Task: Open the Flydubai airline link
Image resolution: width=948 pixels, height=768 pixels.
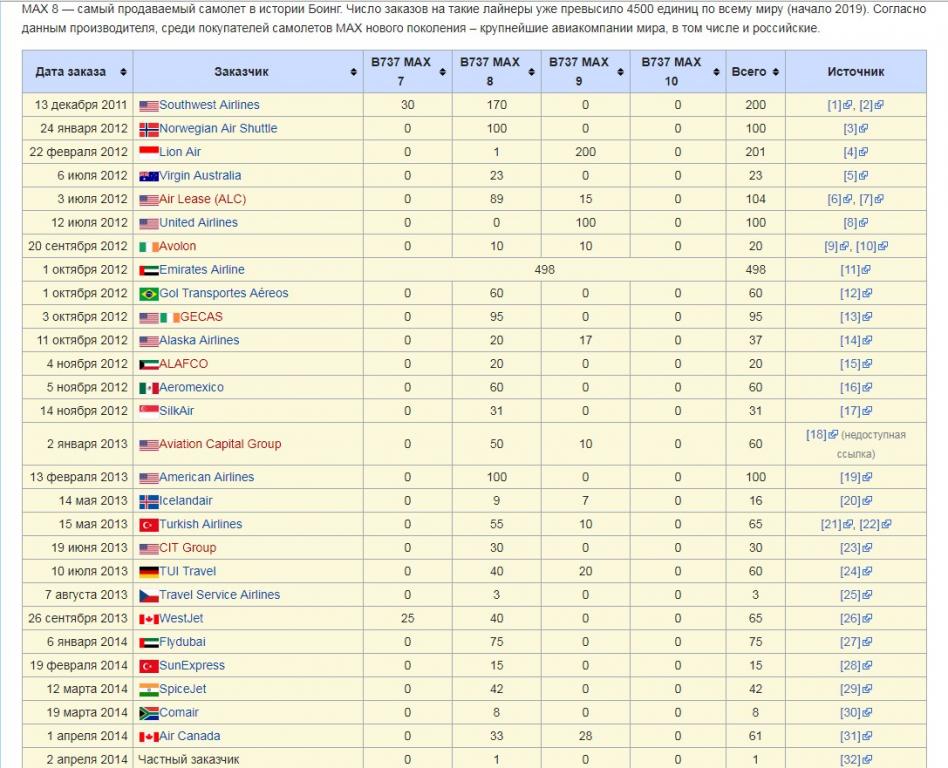Action: coord(182,642)
